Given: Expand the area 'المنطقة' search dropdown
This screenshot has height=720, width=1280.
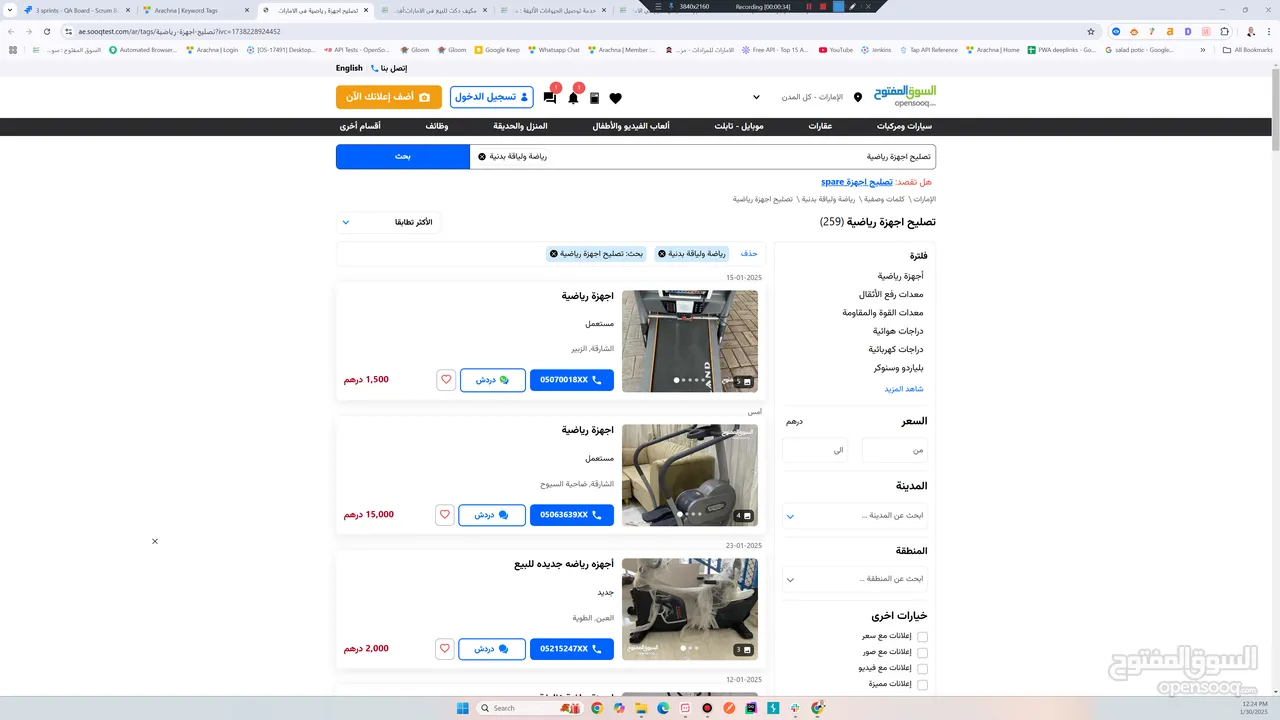Looking at the screenshot, I should [855, 579].
